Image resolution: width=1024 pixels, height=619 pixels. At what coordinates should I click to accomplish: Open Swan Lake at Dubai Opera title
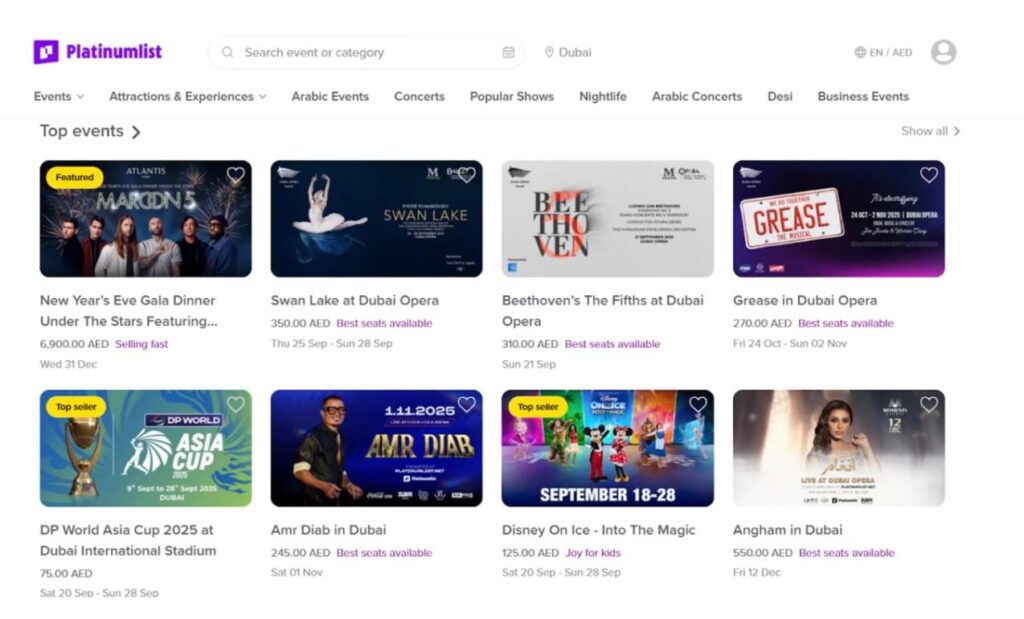point(355,300)
